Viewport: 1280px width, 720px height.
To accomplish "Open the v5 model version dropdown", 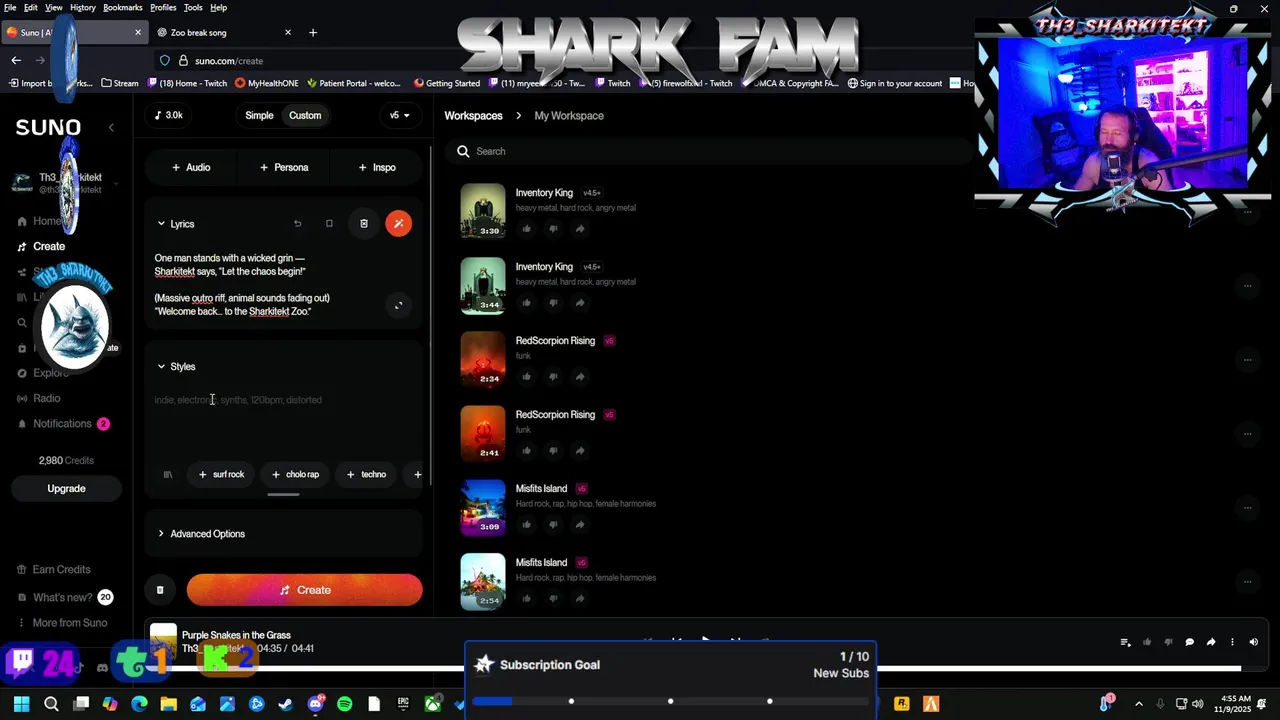I will click(400, 115).
